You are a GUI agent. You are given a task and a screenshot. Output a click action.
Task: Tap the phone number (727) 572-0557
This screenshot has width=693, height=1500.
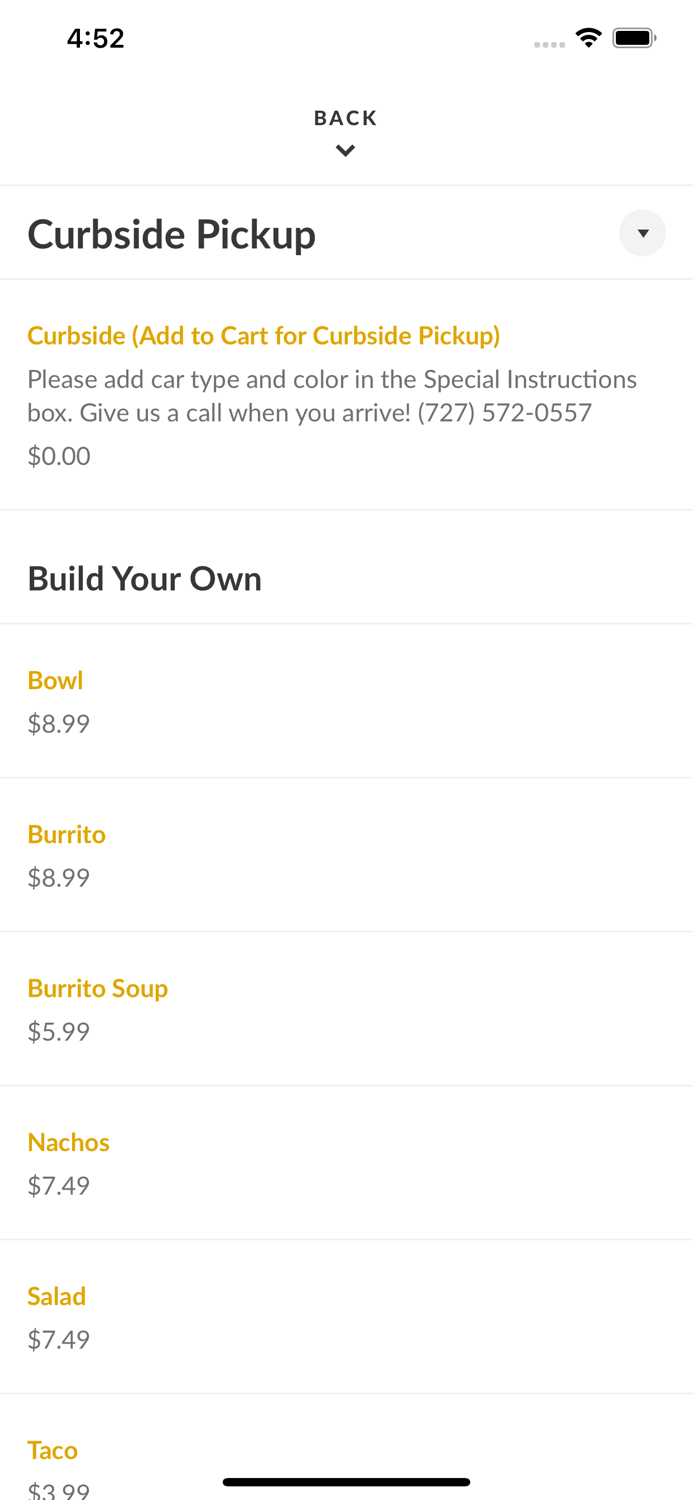(x=506, y=412)
